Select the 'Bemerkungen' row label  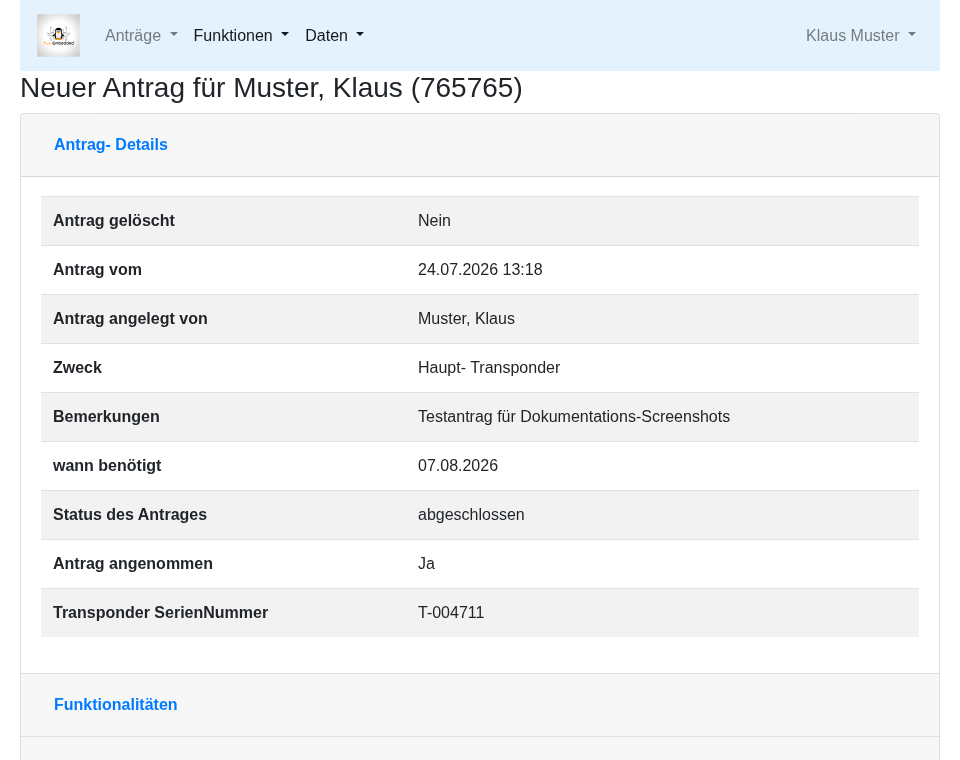click(107, 416)
